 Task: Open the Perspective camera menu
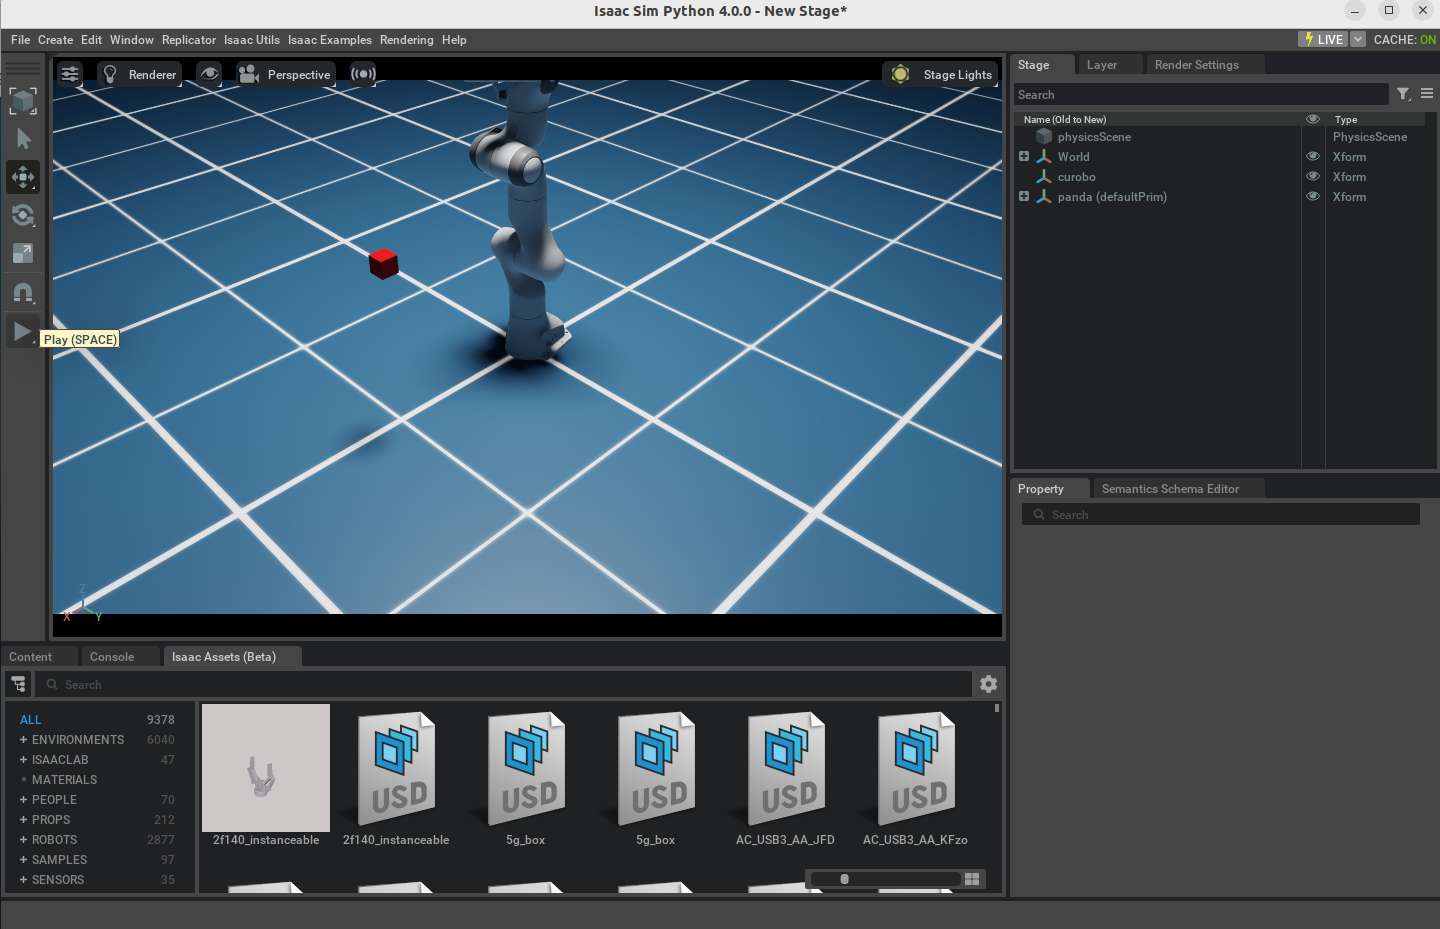[285, 74]
